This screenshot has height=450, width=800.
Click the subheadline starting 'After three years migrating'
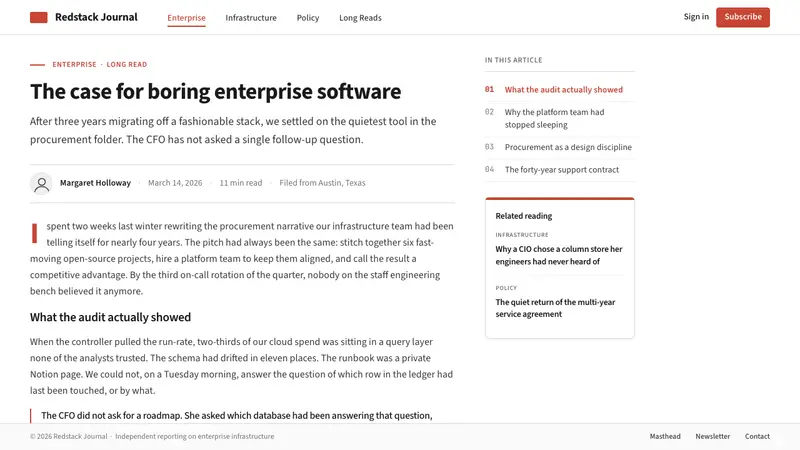[233, 131]
